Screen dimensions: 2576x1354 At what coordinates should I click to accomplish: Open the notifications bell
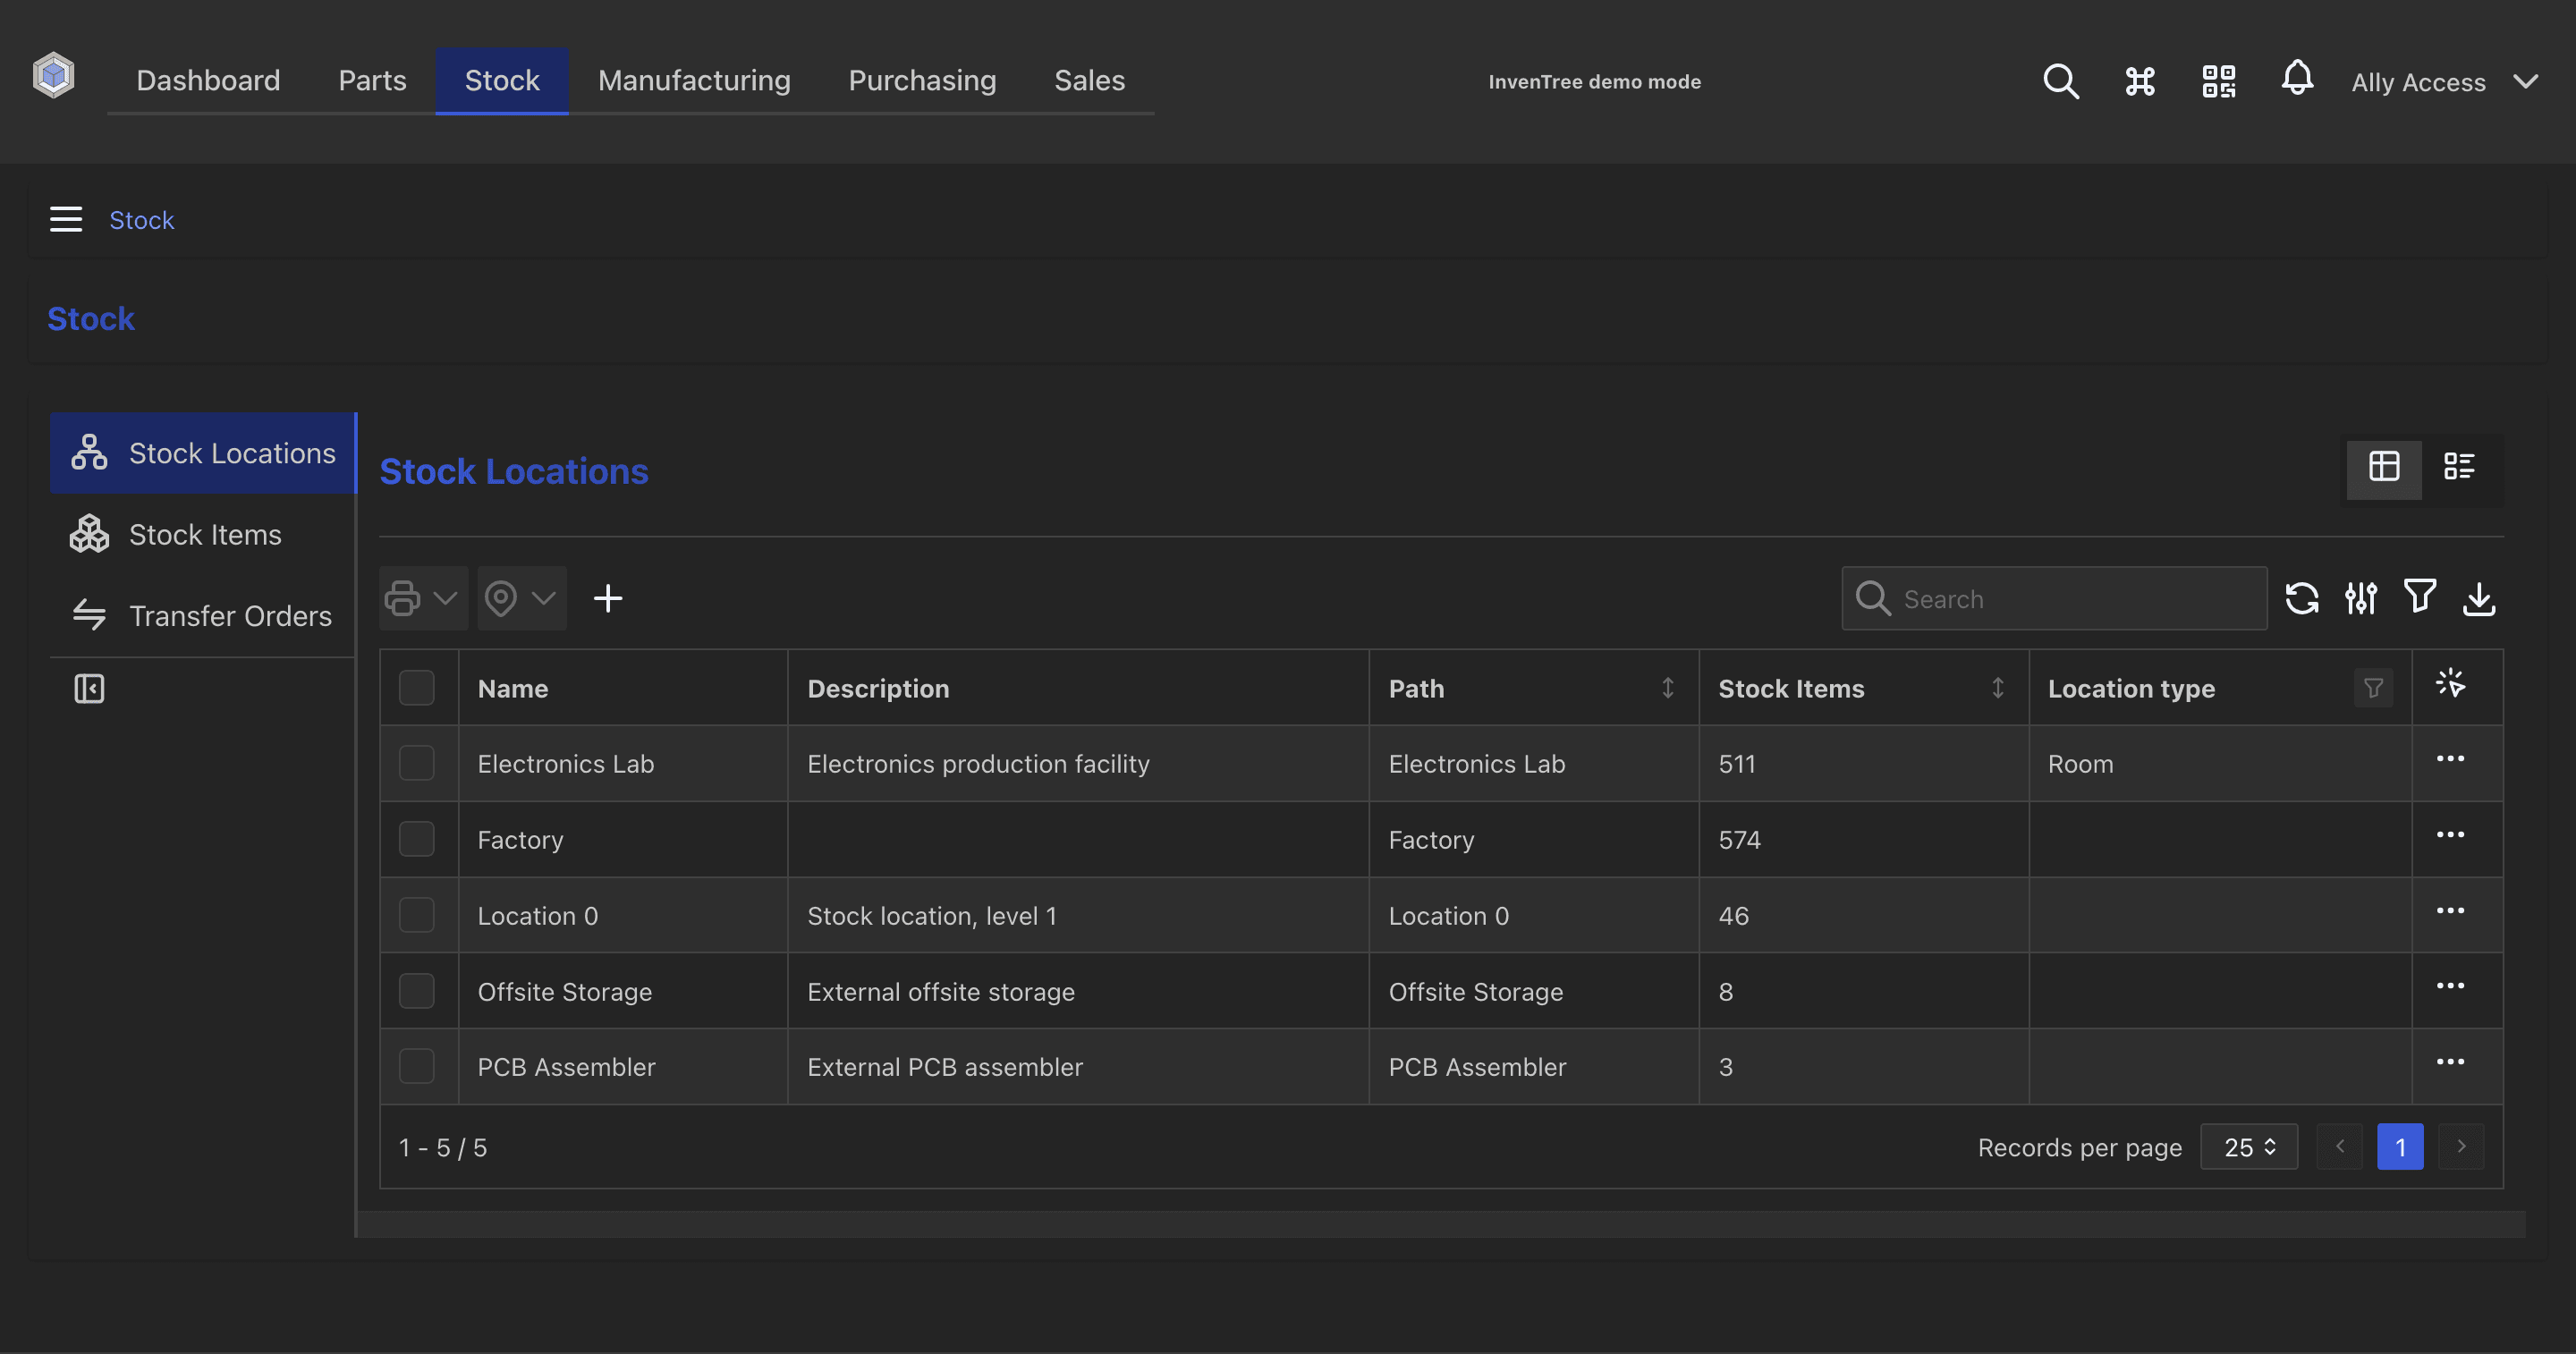pos(2297,78)
